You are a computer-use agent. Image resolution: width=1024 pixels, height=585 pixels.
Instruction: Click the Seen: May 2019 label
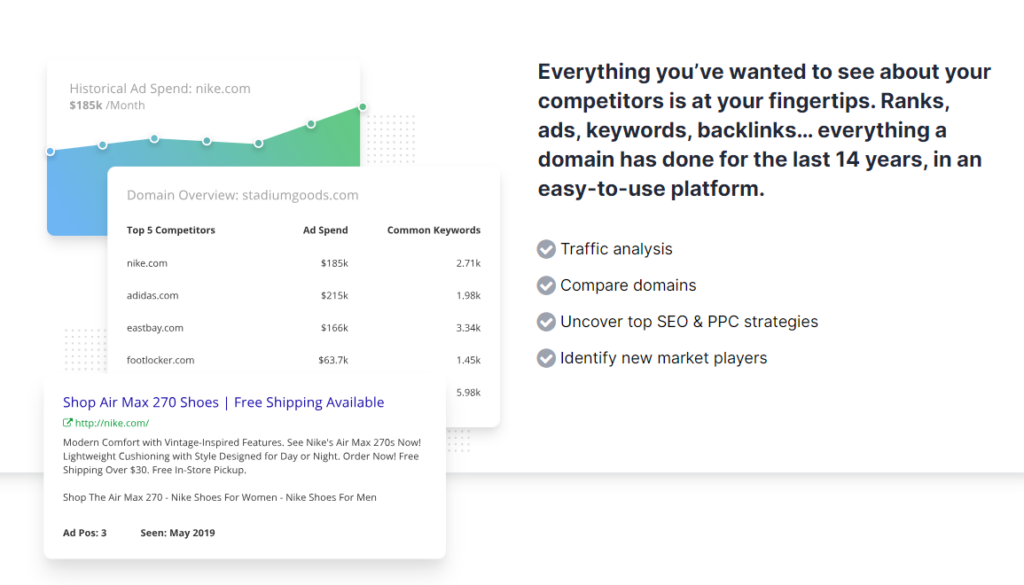tap(177, 533)
